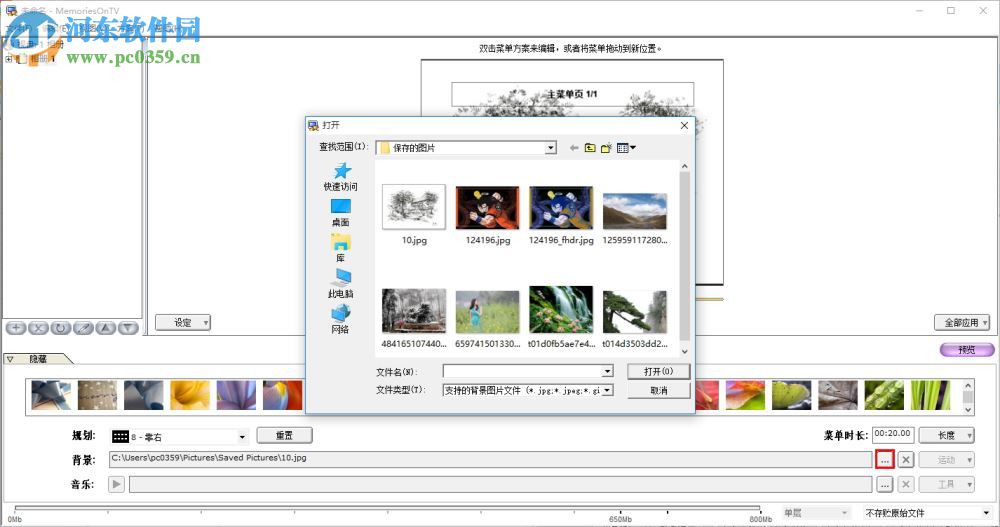Select 网络 in the places sidebar

pyautogui.click(x=341, y=320)
